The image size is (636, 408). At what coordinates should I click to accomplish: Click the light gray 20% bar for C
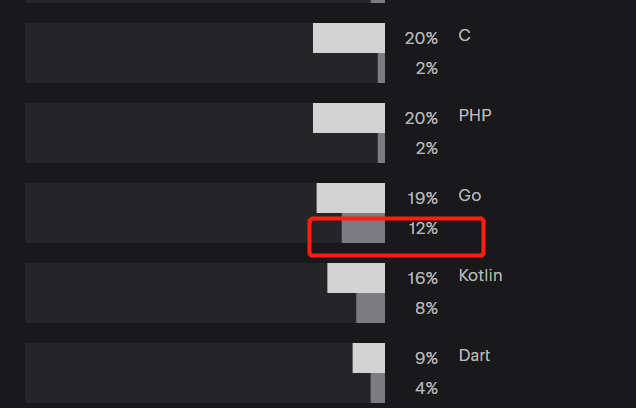pos(349,38)
